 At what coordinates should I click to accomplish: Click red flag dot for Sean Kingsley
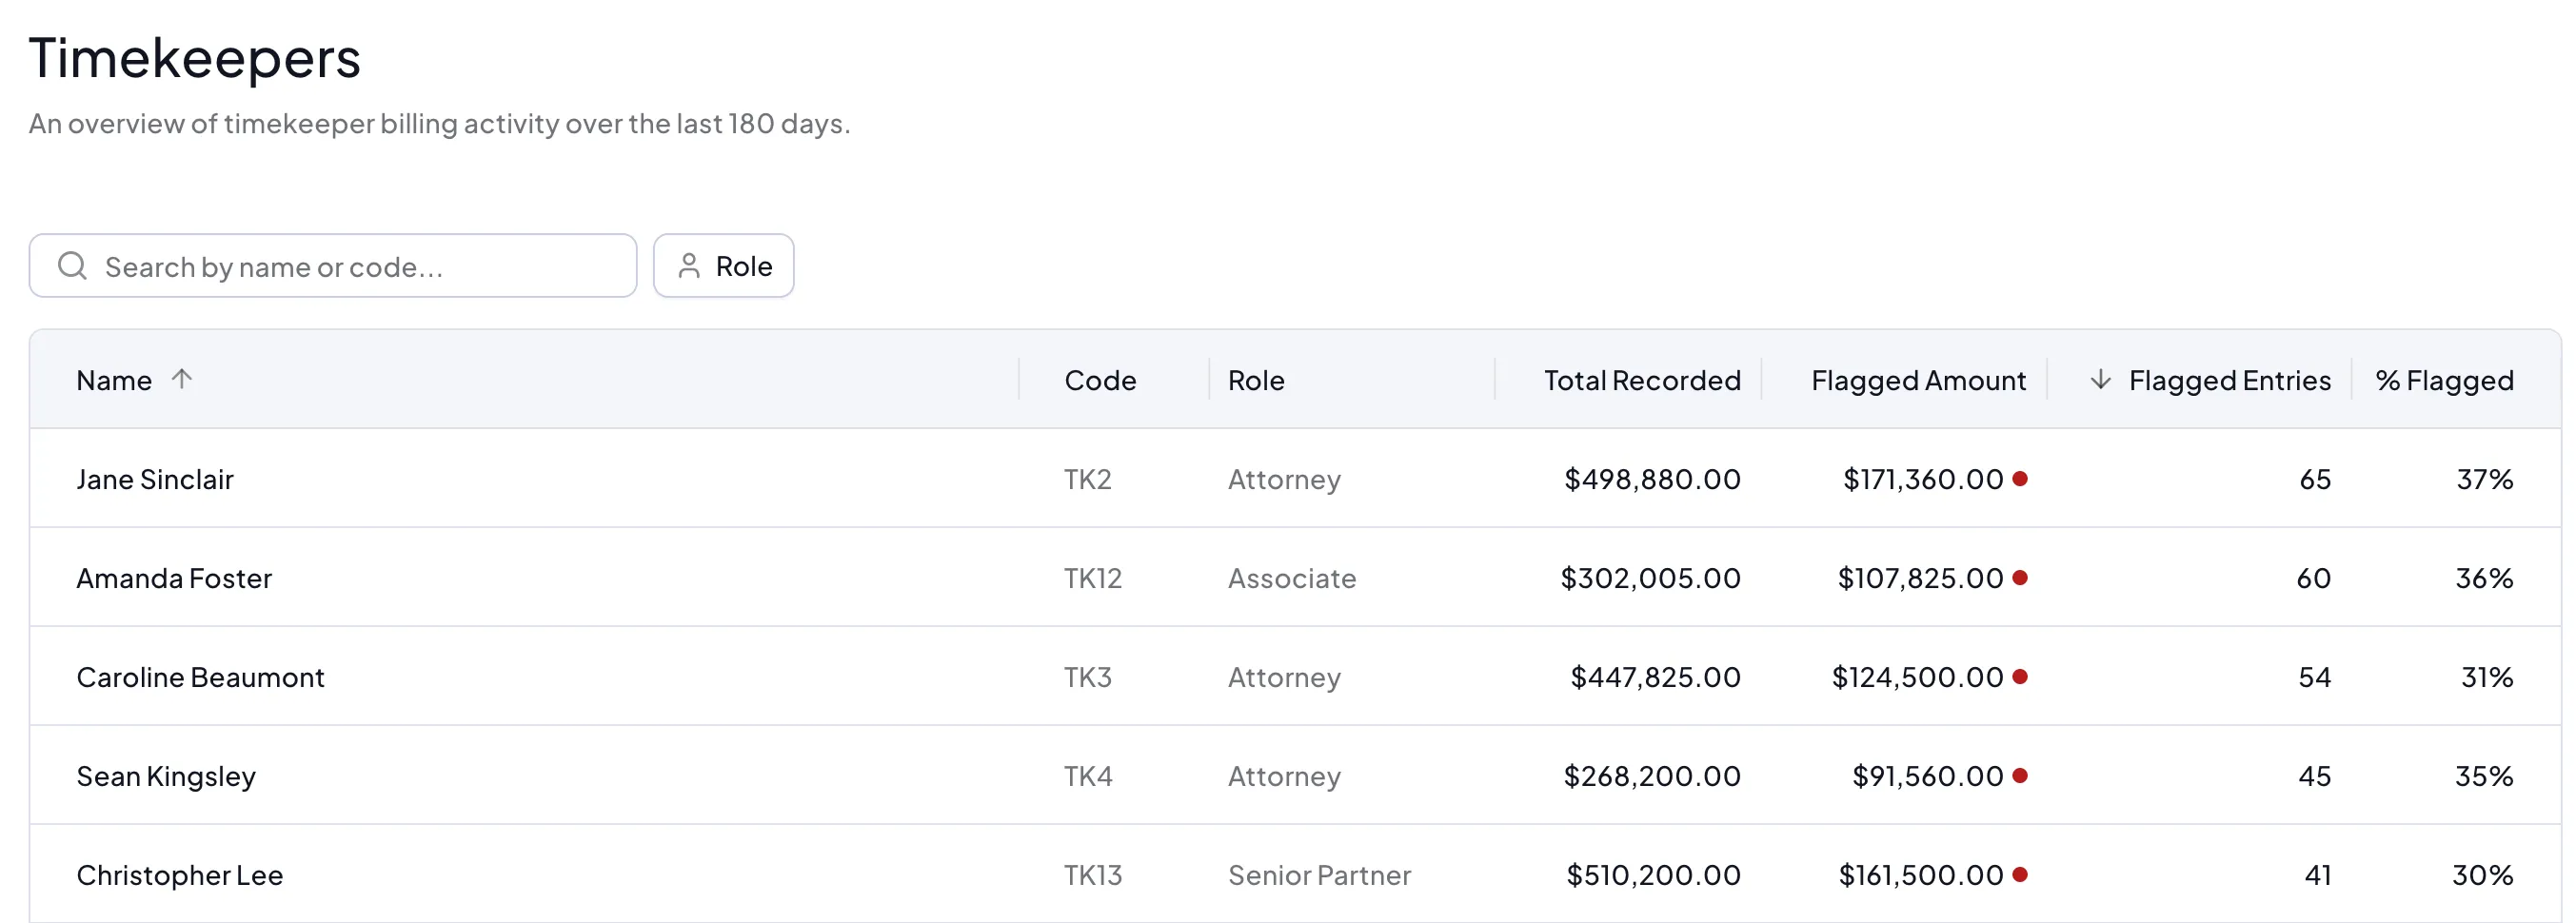pyautogui.click(x=2019, y=776)
